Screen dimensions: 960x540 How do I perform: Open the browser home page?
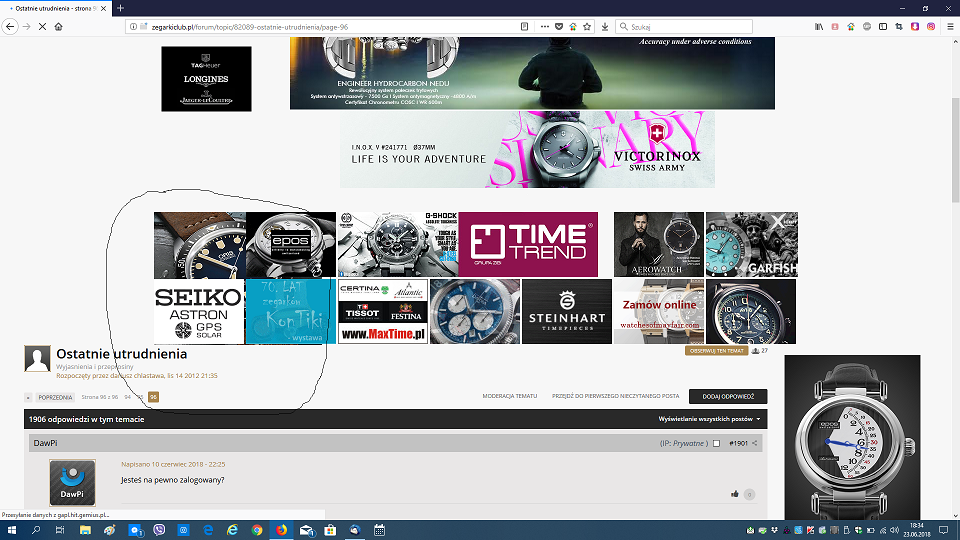click(x=59, y=27)
